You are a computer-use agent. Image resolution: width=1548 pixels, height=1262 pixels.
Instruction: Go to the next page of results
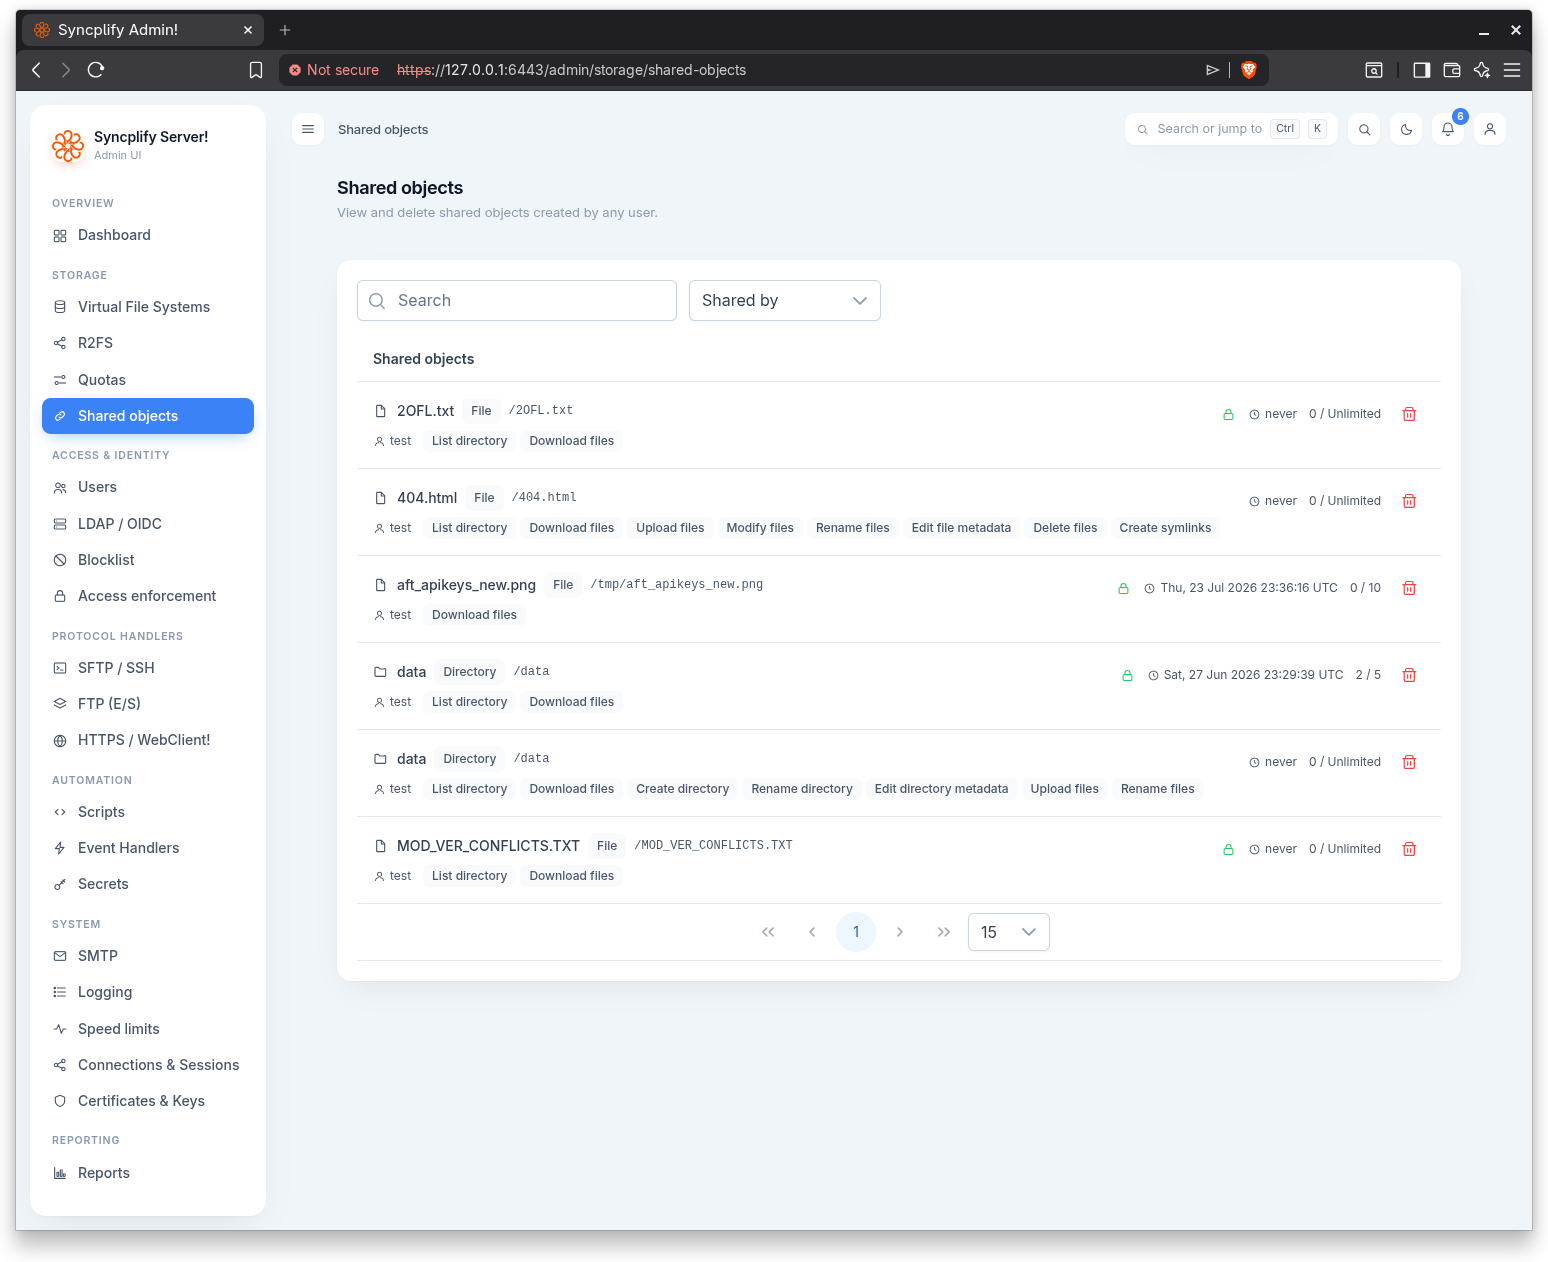pos(900,932)
